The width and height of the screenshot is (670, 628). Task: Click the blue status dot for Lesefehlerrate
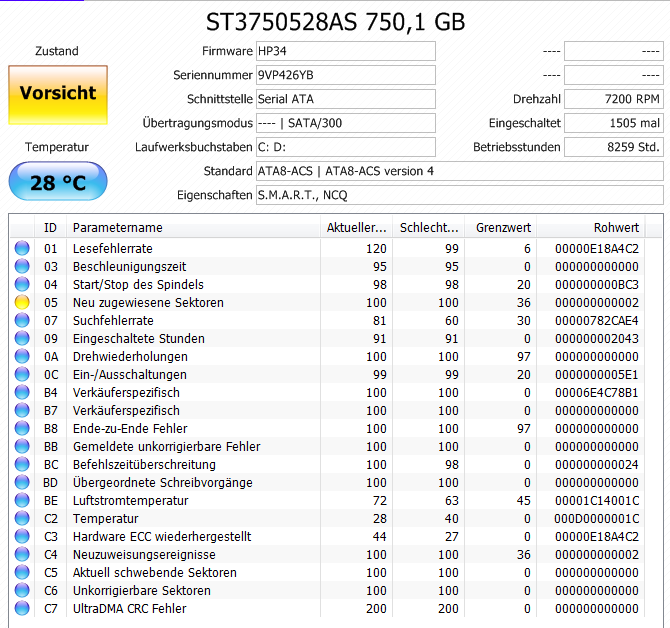(22, 248)
